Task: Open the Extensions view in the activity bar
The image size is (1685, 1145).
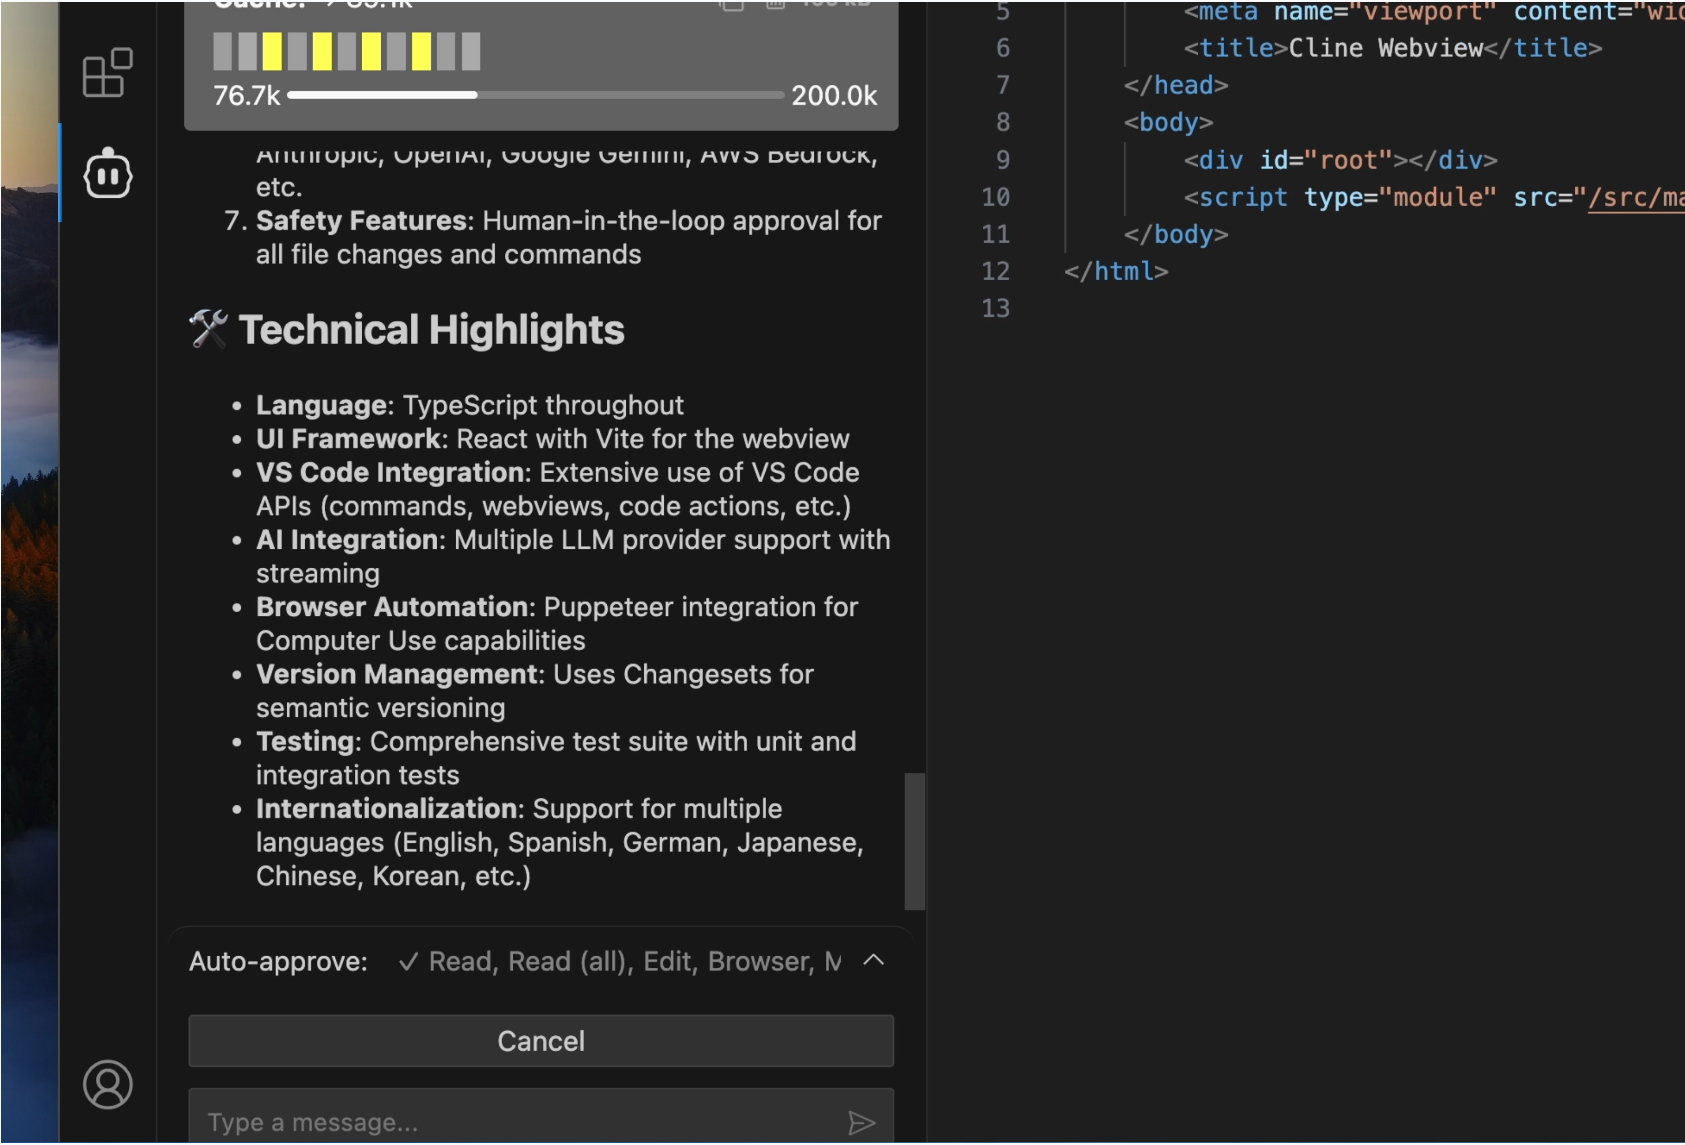Action: pyautogui.click(x=107, y=73)
